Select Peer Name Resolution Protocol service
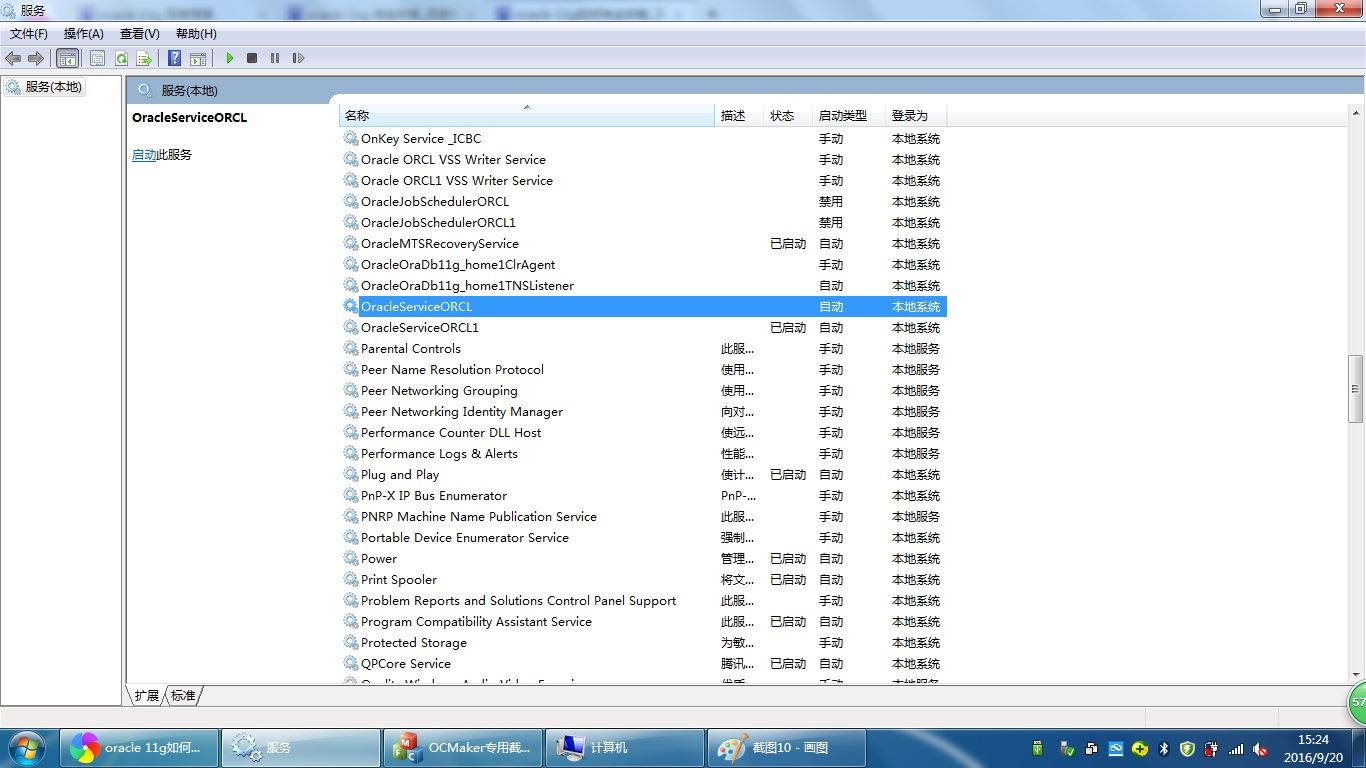Image resolution: width=1366 pixels, height=768 pixels. pyautogui.click(x=643, y=370)
